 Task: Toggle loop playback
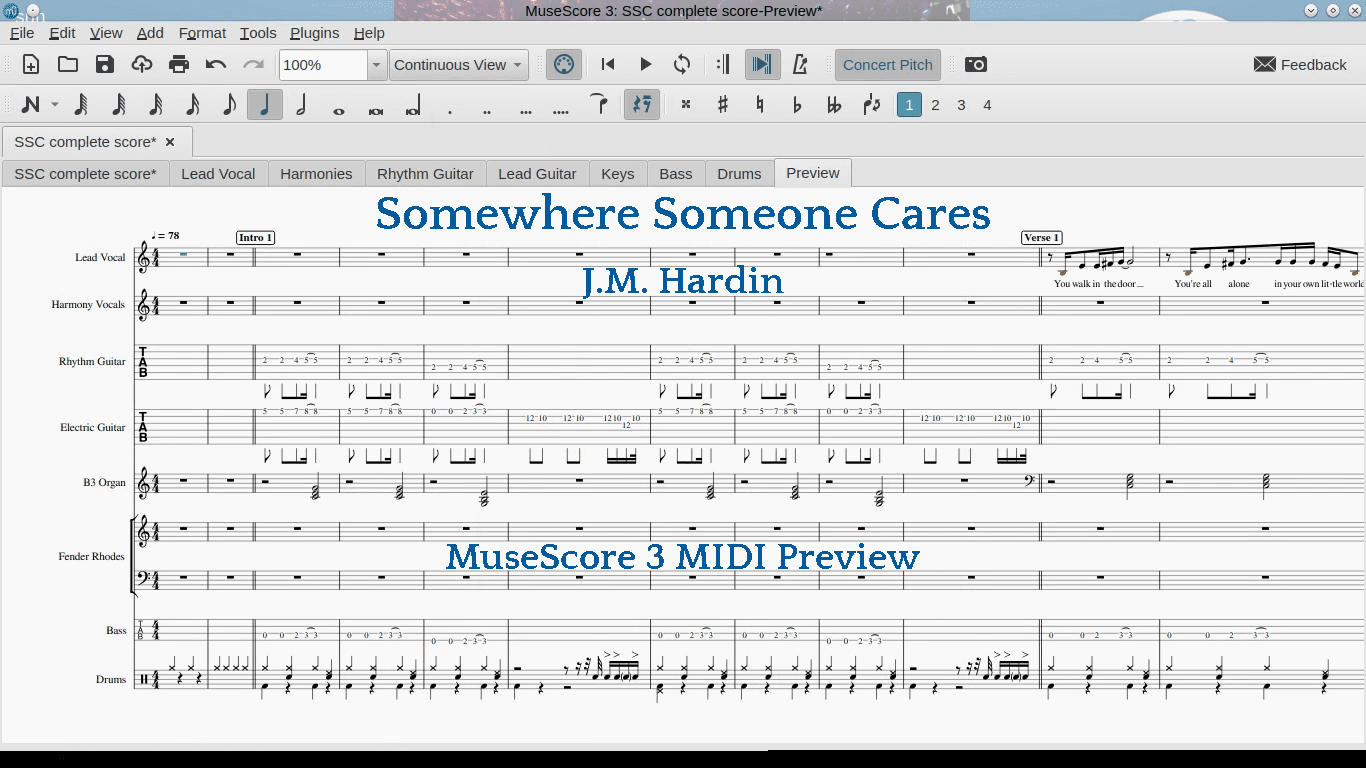click(682, 65)
